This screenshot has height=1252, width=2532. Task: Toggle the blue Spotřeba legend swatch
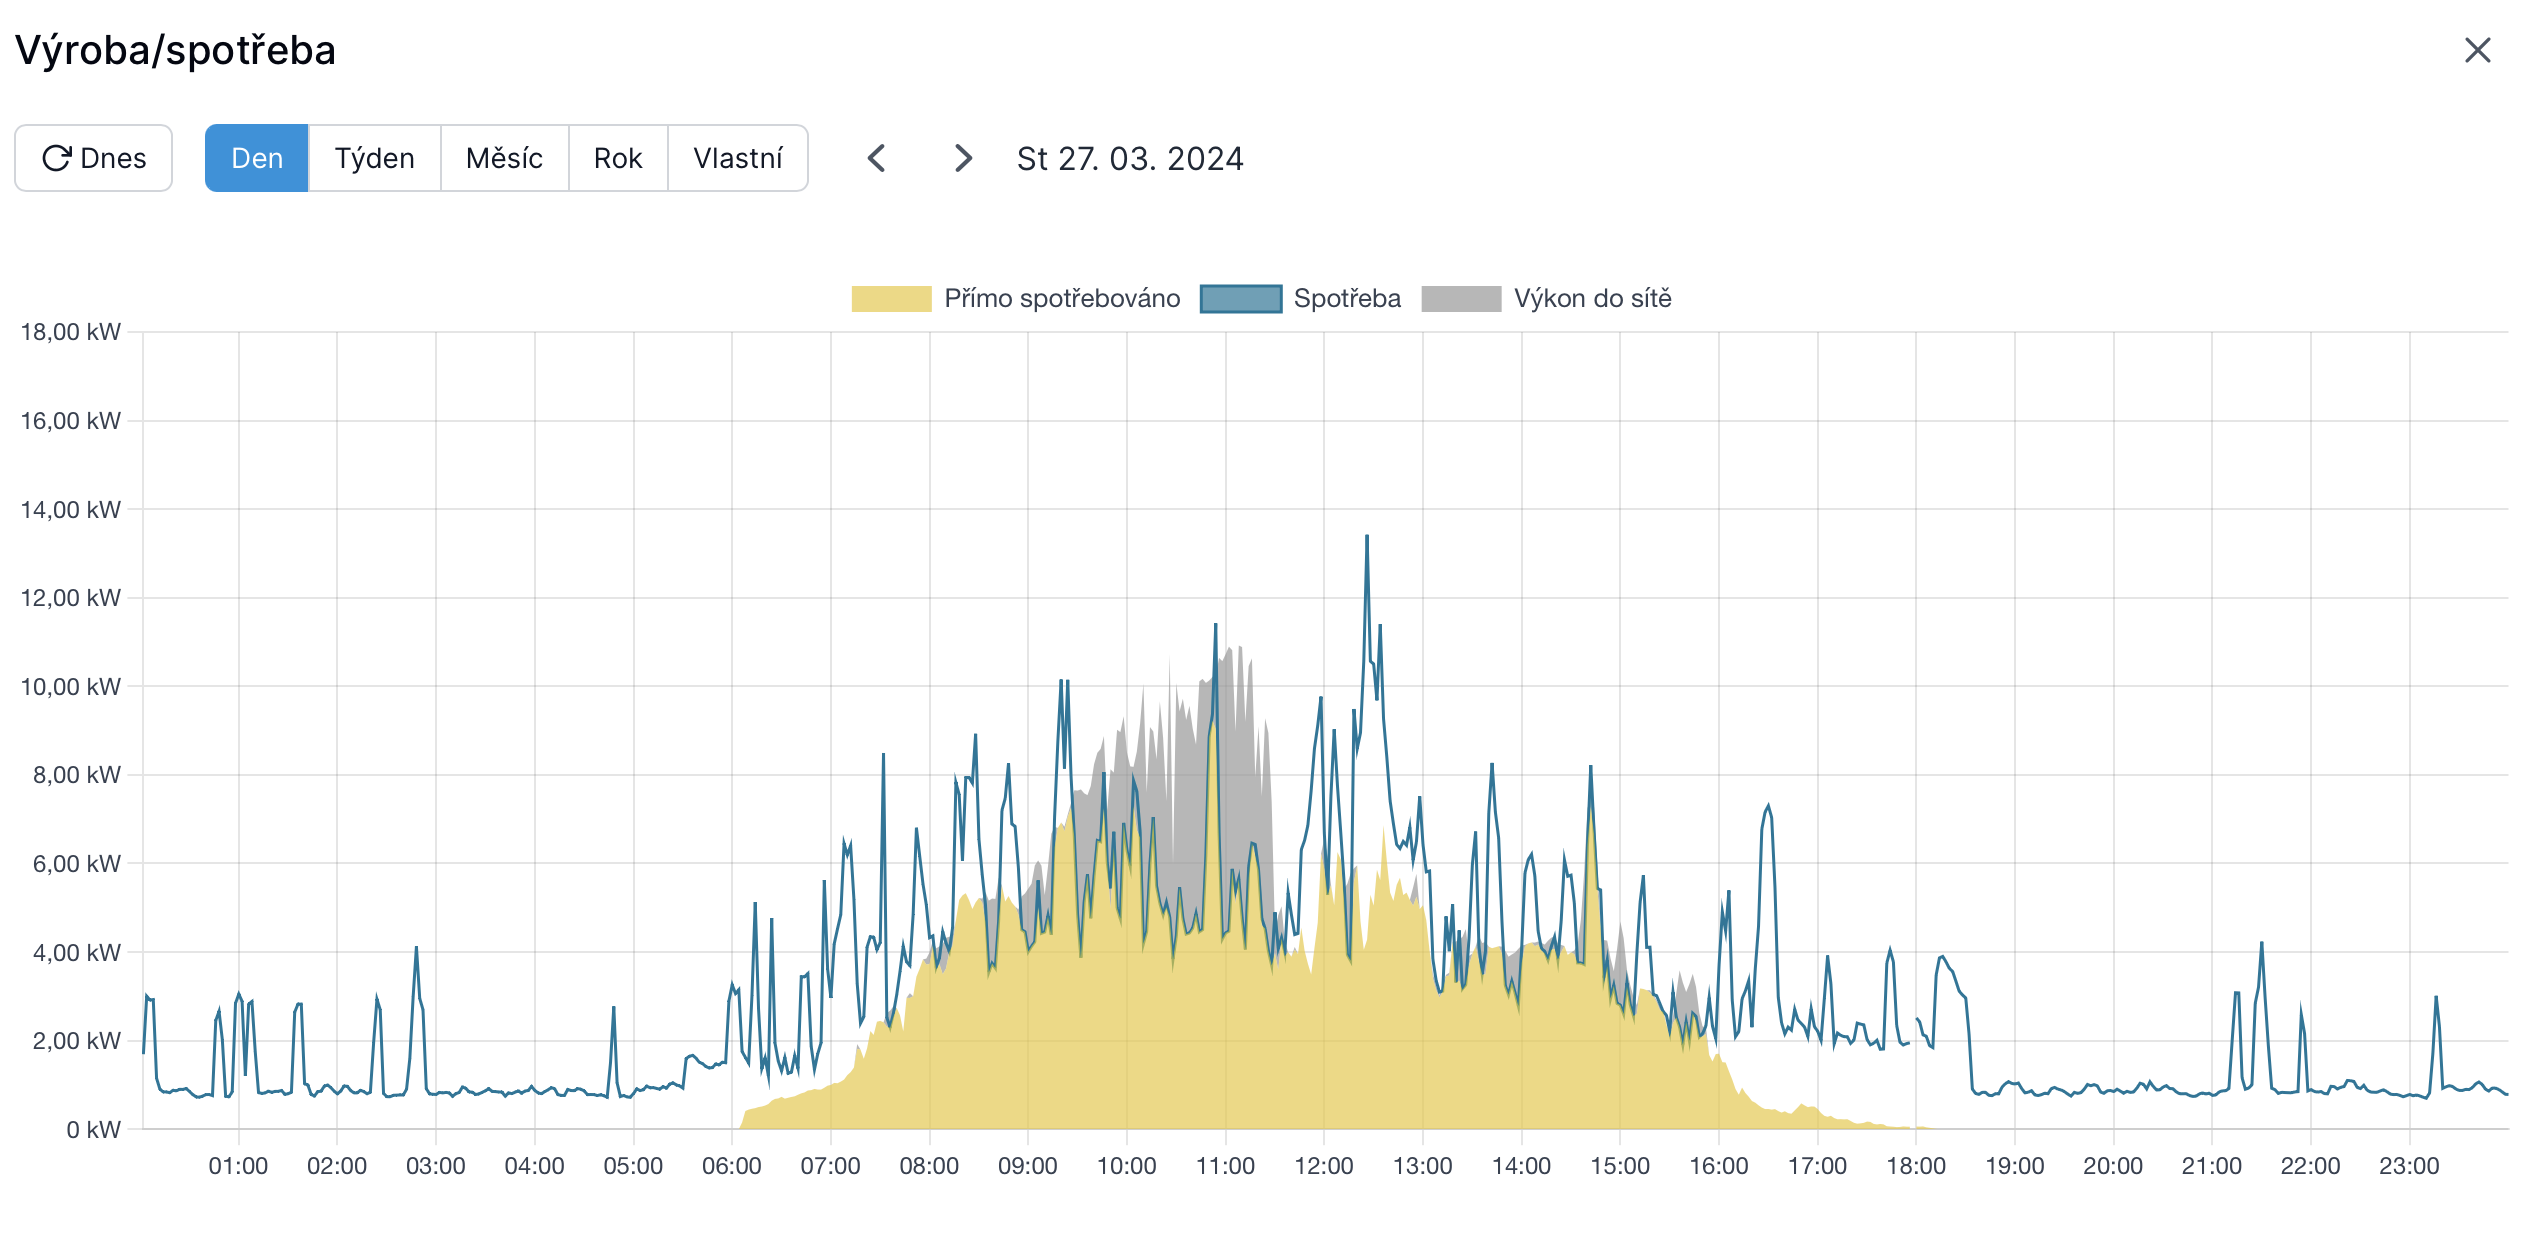point(1240,299)
